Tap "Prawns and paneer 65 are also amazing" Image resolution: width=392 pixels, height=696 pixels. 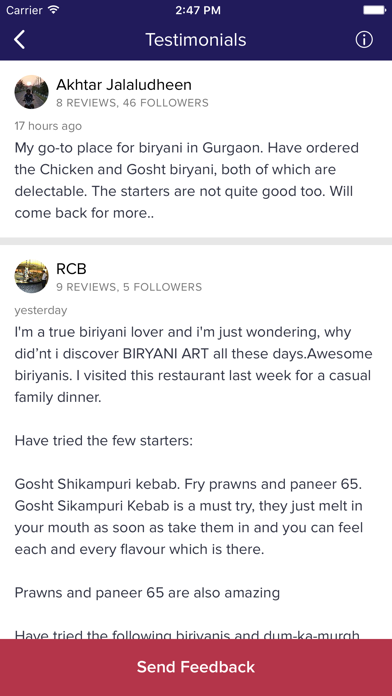point(147,593)
